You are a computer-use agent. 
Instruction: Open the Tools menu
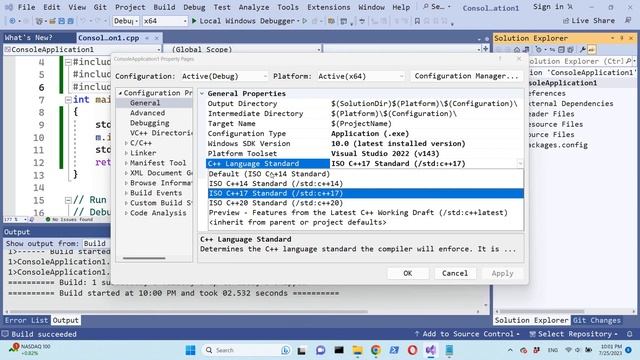[288, 7]
